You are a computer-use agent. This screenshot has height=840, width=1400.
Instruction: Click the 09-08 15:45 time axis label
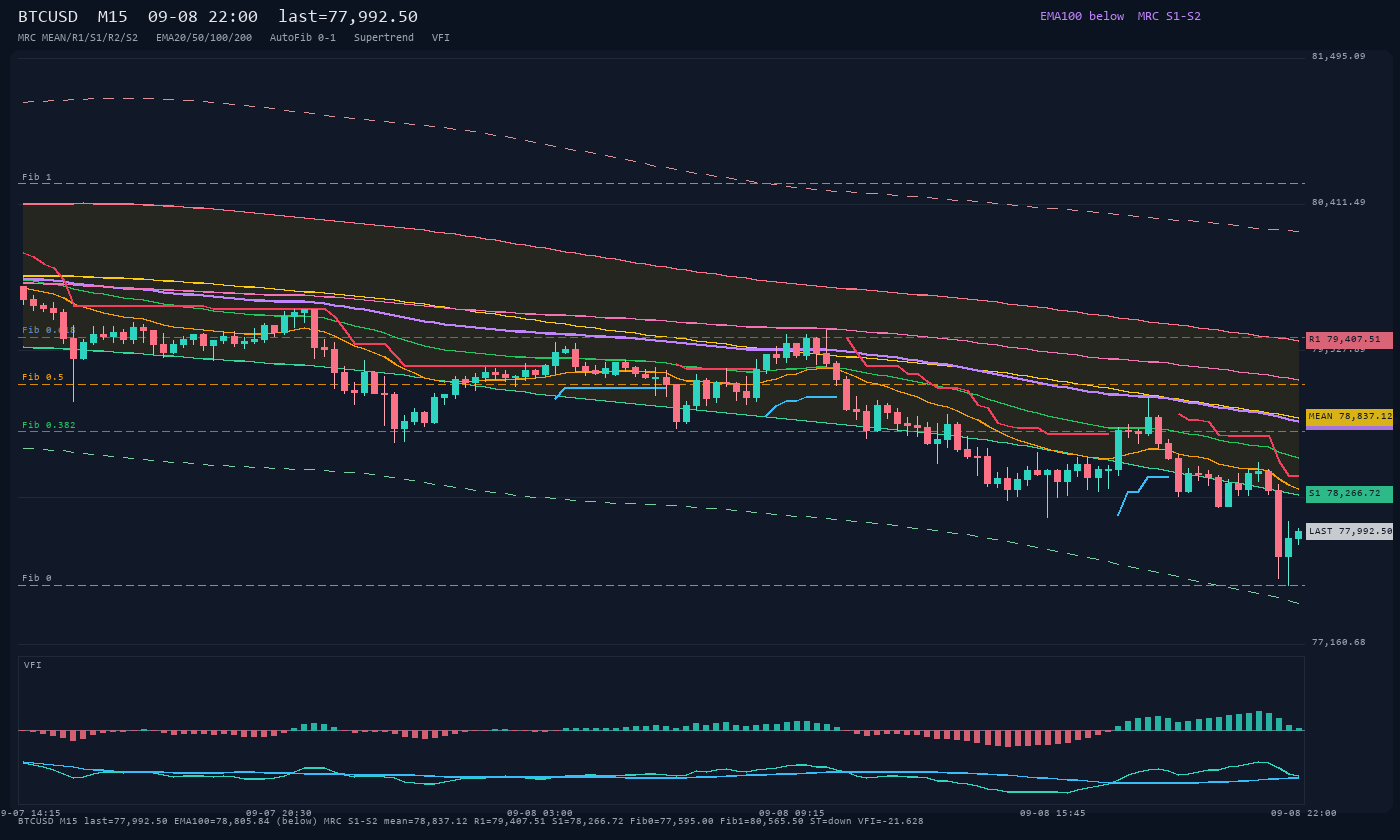point(1053,813)
